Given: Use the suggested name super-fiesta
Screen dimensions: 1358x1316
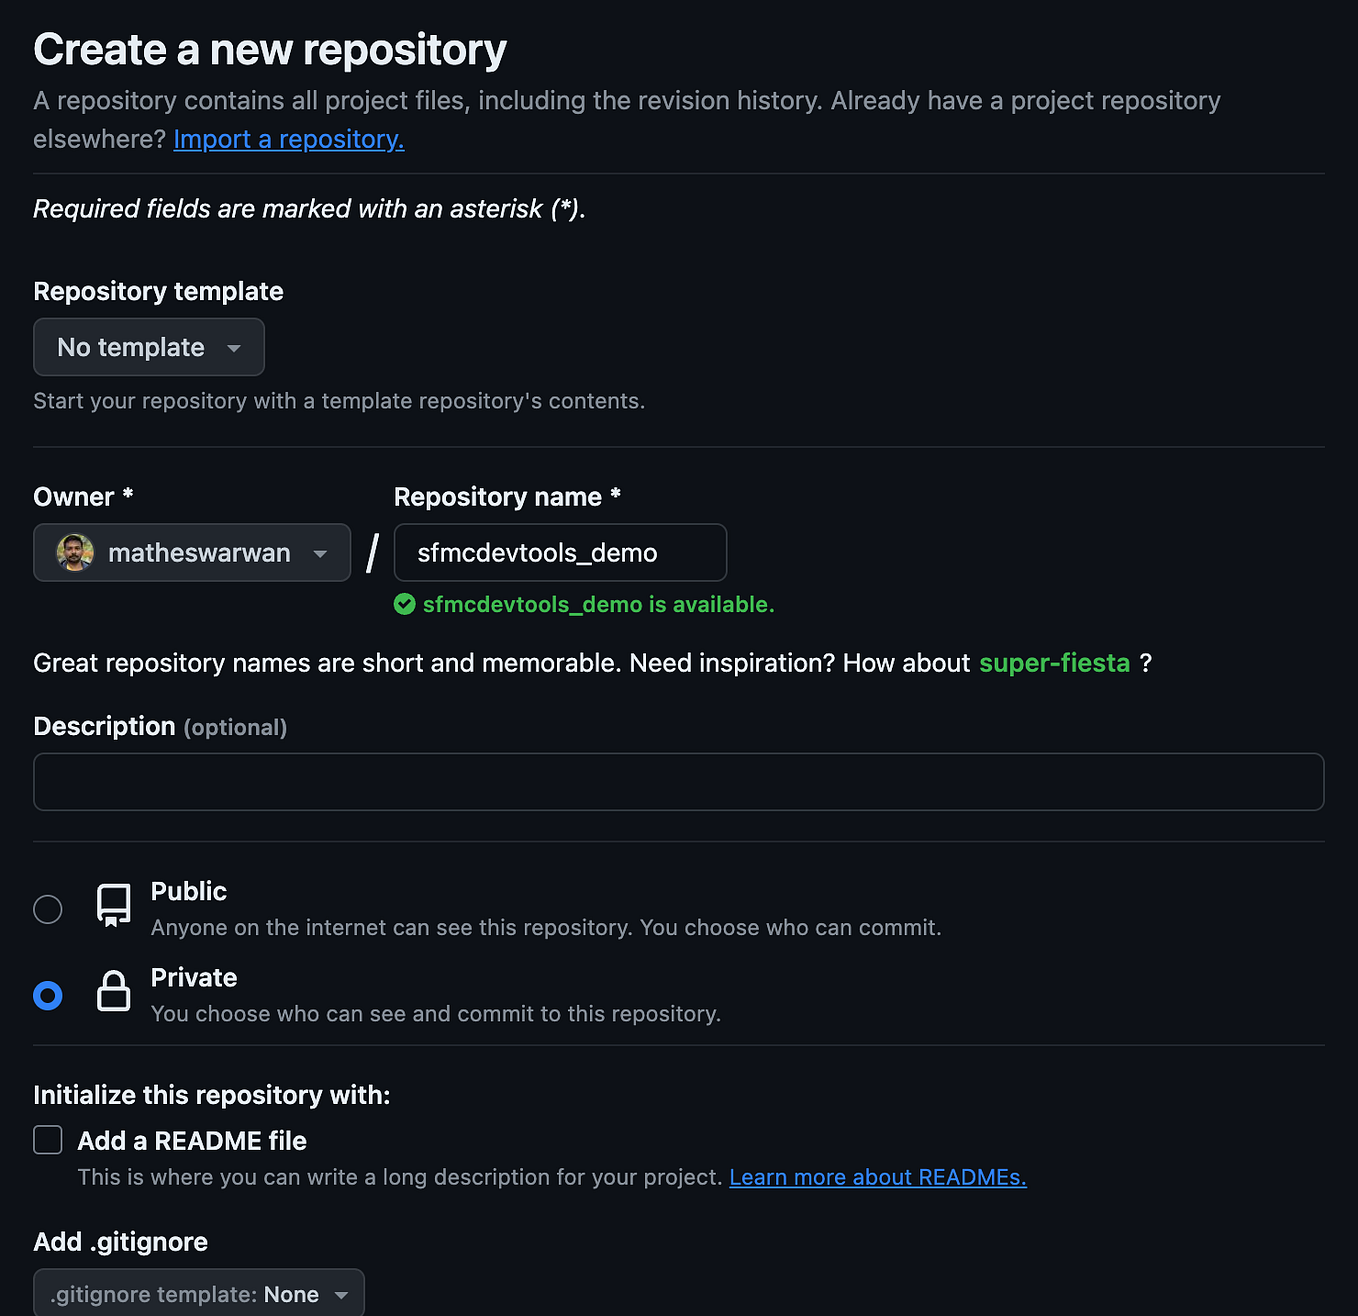Looking at the screenshot, I should 1054,662.
